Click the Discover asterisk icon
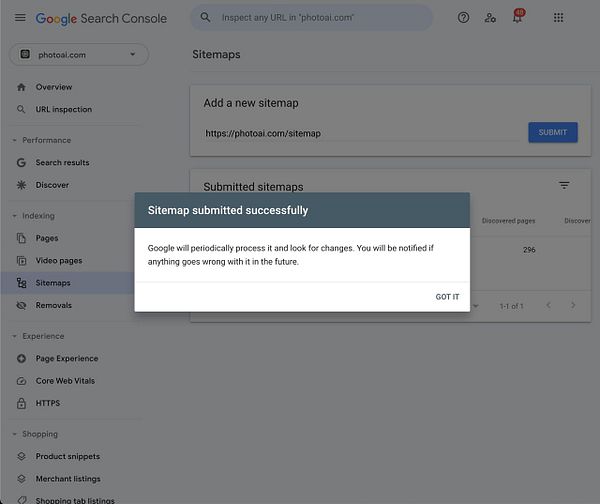The height and width of the screenshot is (504, 600). [21, 185]
